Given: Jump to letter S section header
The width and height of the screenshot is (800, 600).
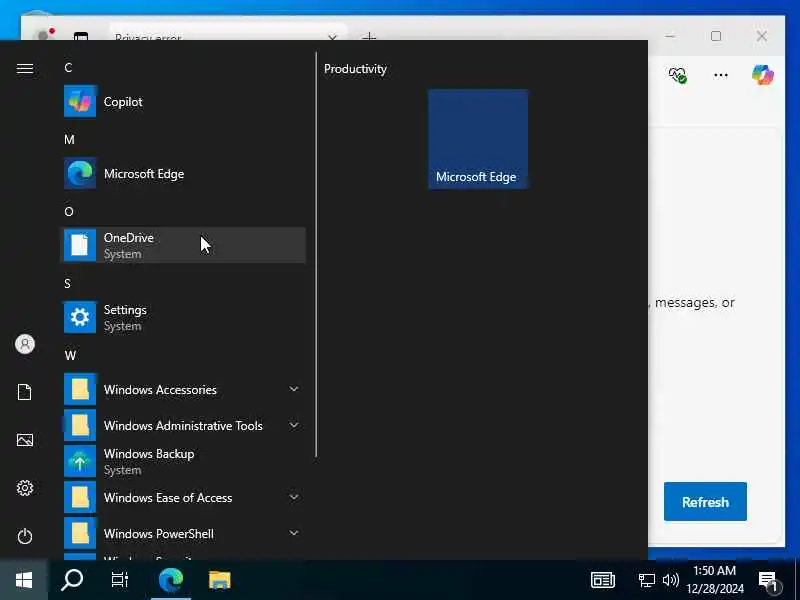Looking at the screenshot, I should pyautogui.click(x=67, y=283).
